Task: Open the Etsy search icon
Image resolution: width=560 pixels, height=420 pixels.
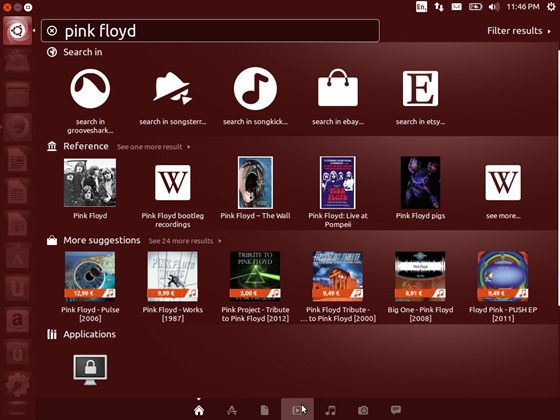Action: tap(420, 89)
